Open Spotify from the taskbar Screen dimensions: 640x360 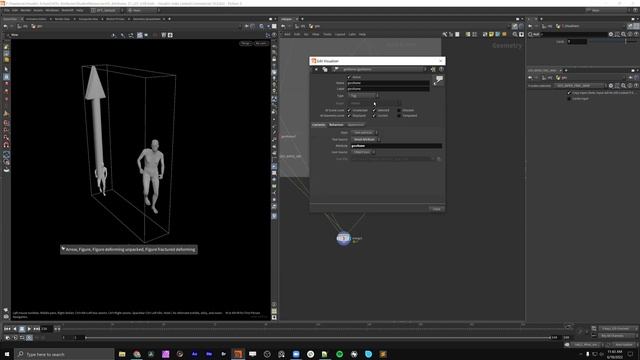[340, 354]
